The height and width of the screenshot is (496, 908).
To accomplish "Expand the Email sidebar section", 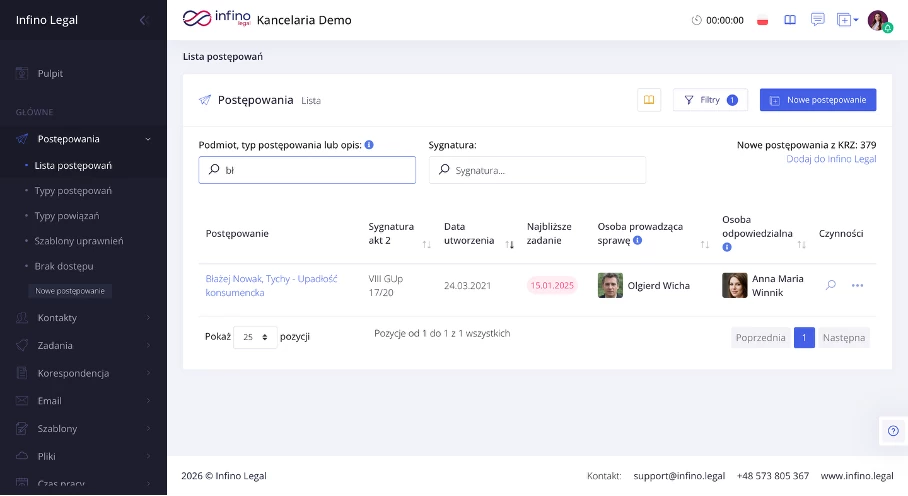I will [x=83, y=401].
